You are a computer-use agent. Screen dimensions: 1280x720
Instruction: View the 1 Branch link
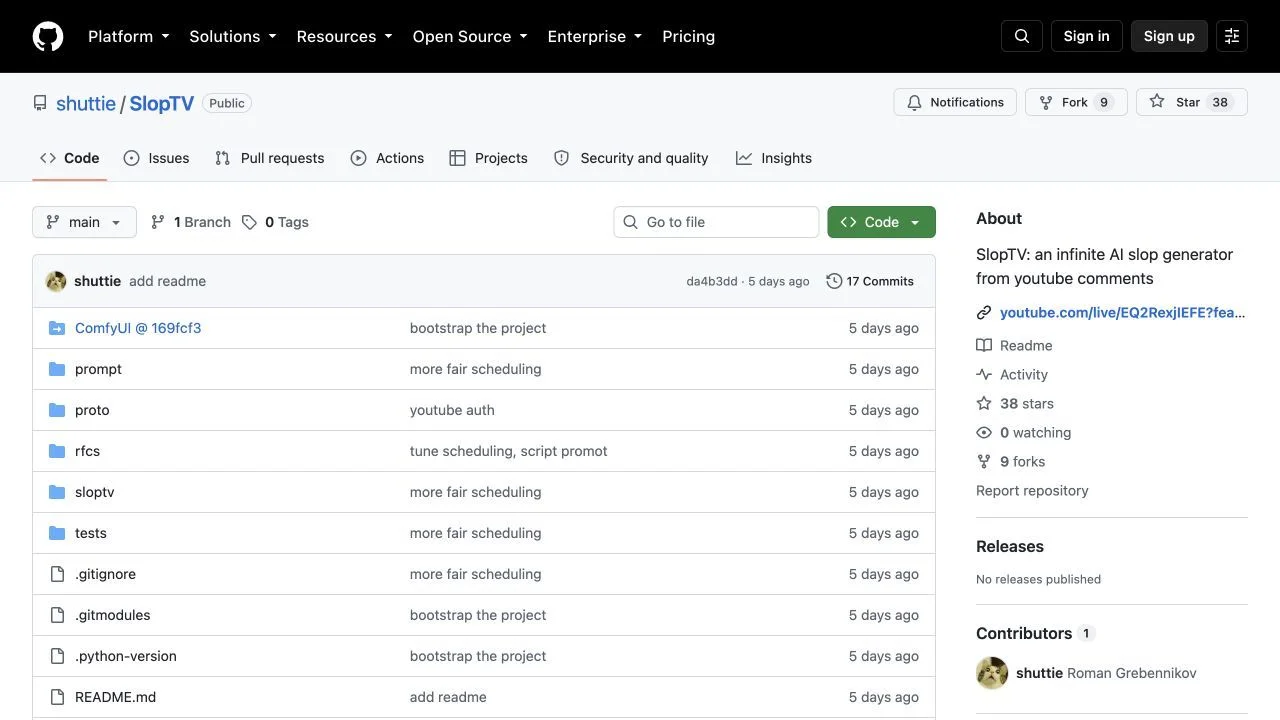pos(190,222)
